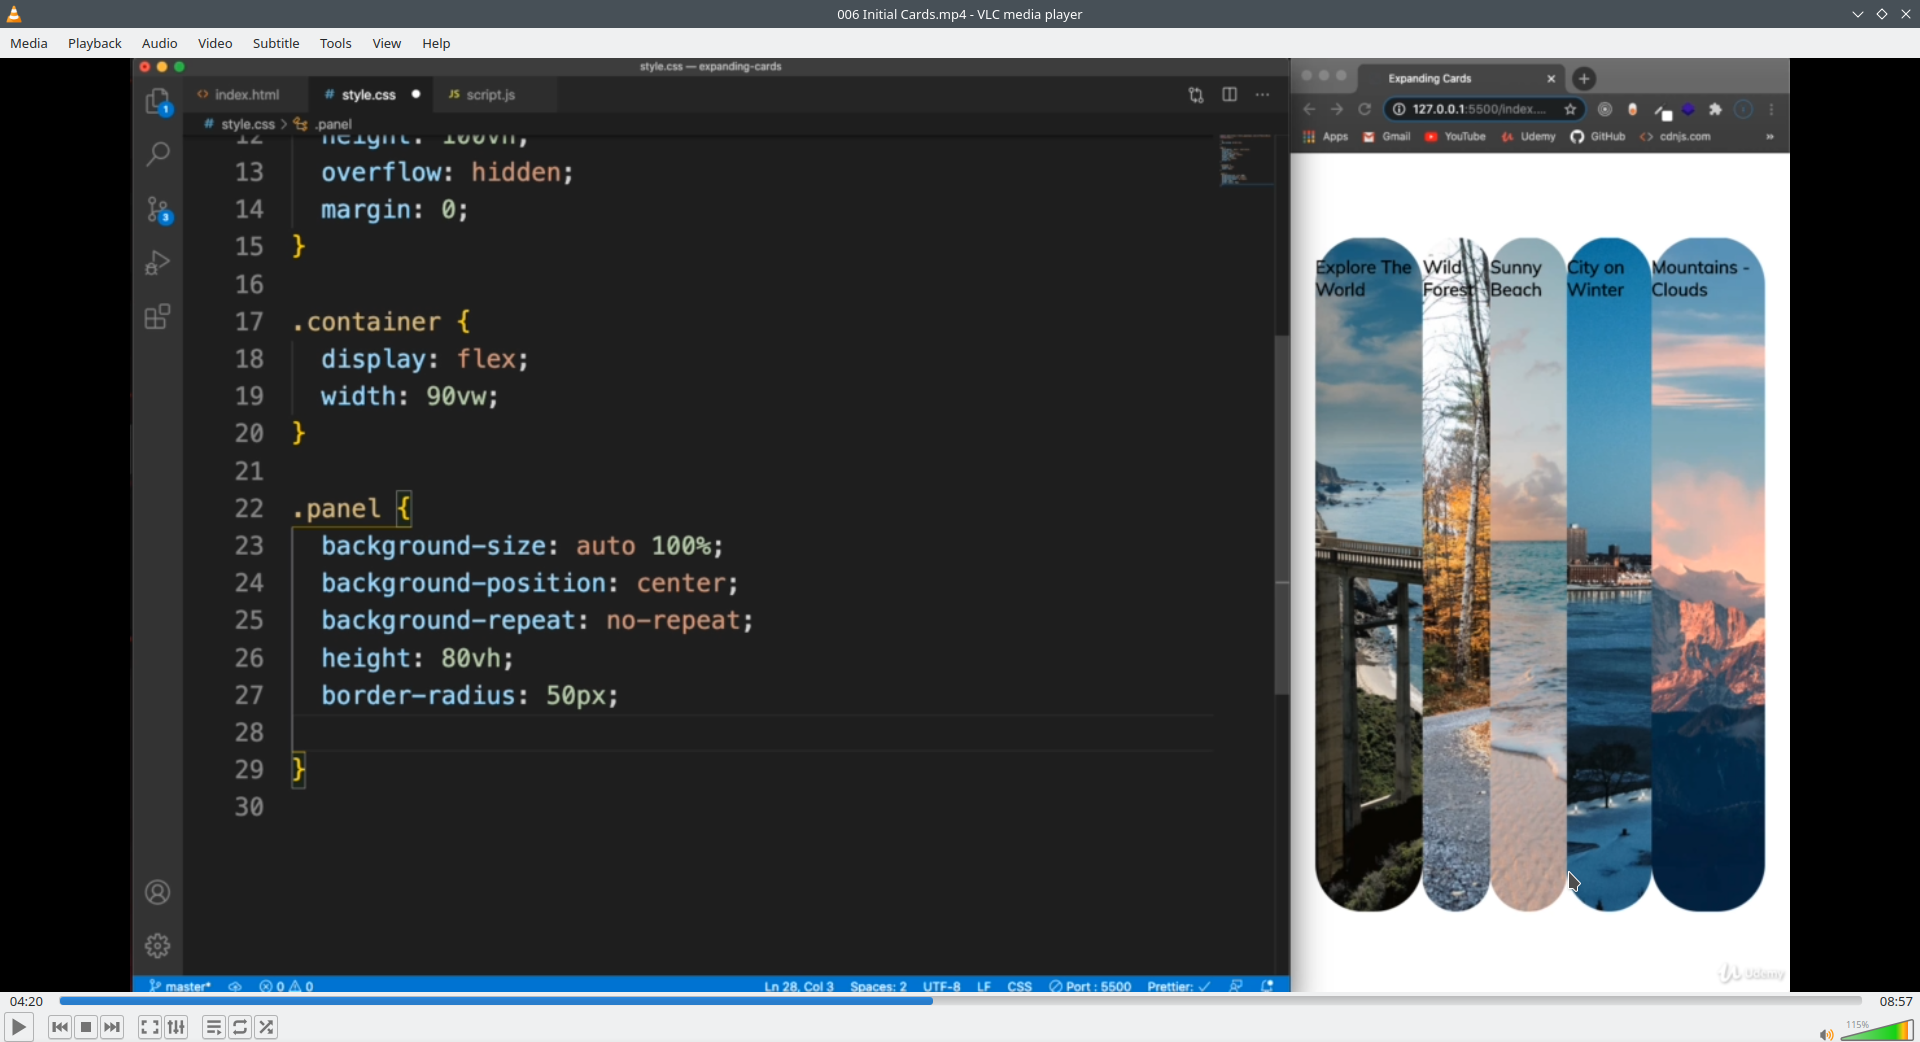Click CSS language mode selector

[1020, 986]
